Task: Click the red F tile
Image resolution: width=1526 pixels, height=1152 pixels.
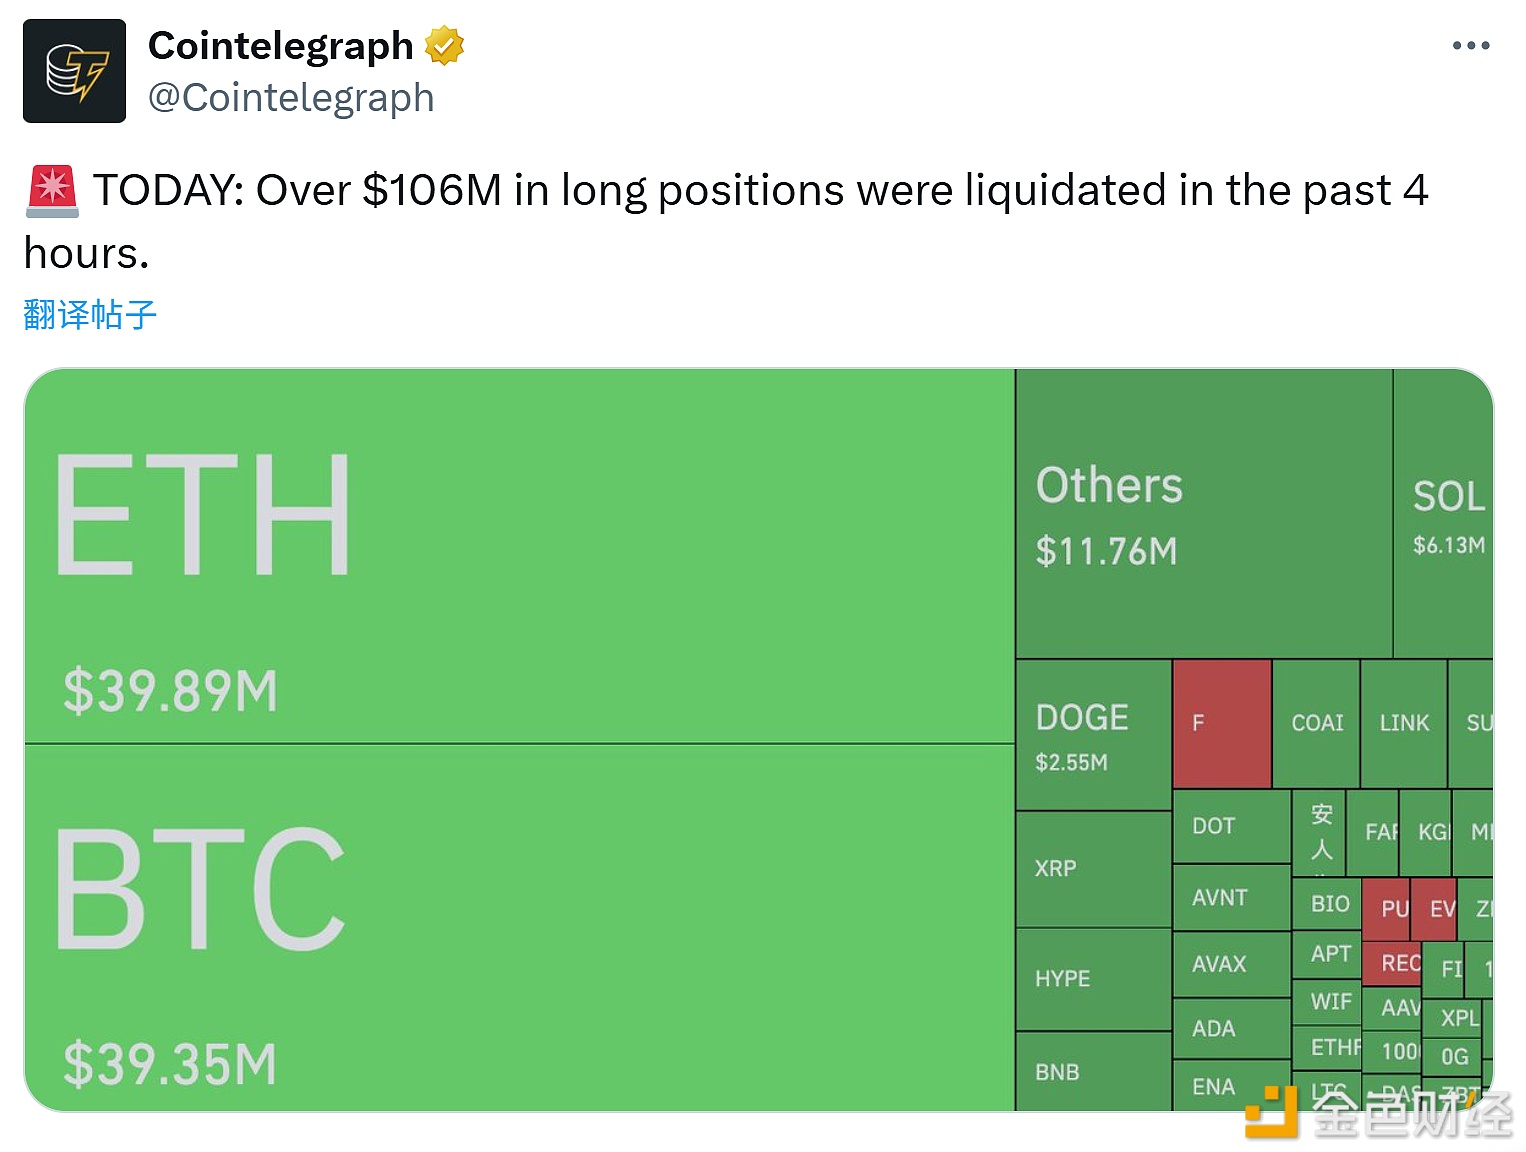Action: pyautogui.click(x=1222, y=723)
